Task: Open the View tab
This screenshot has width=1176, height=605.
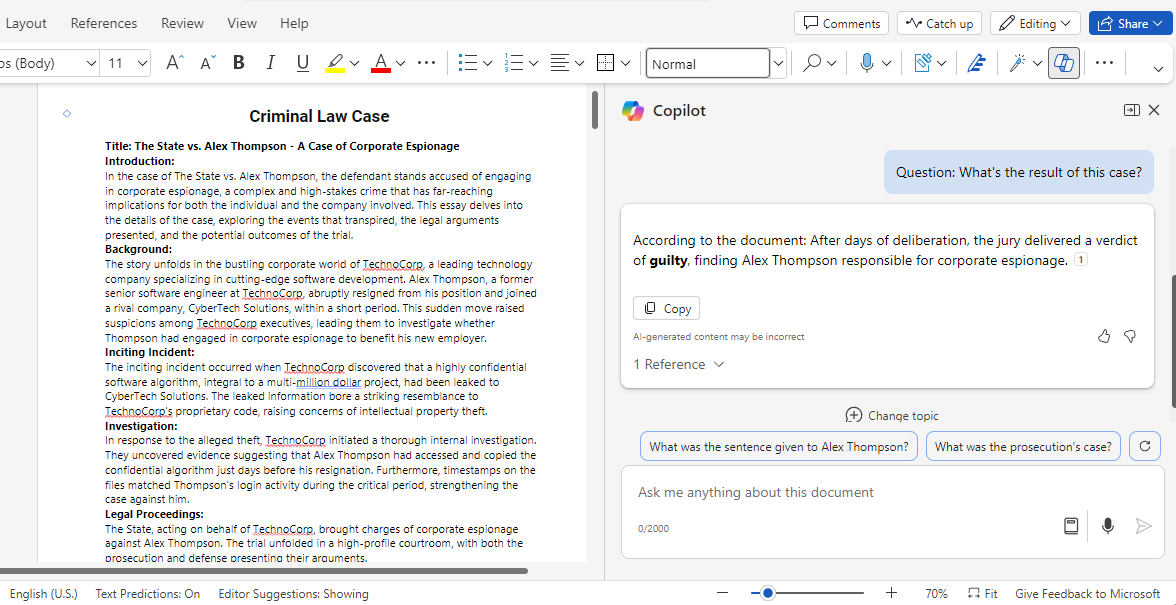Action: (x=242, y=23)
